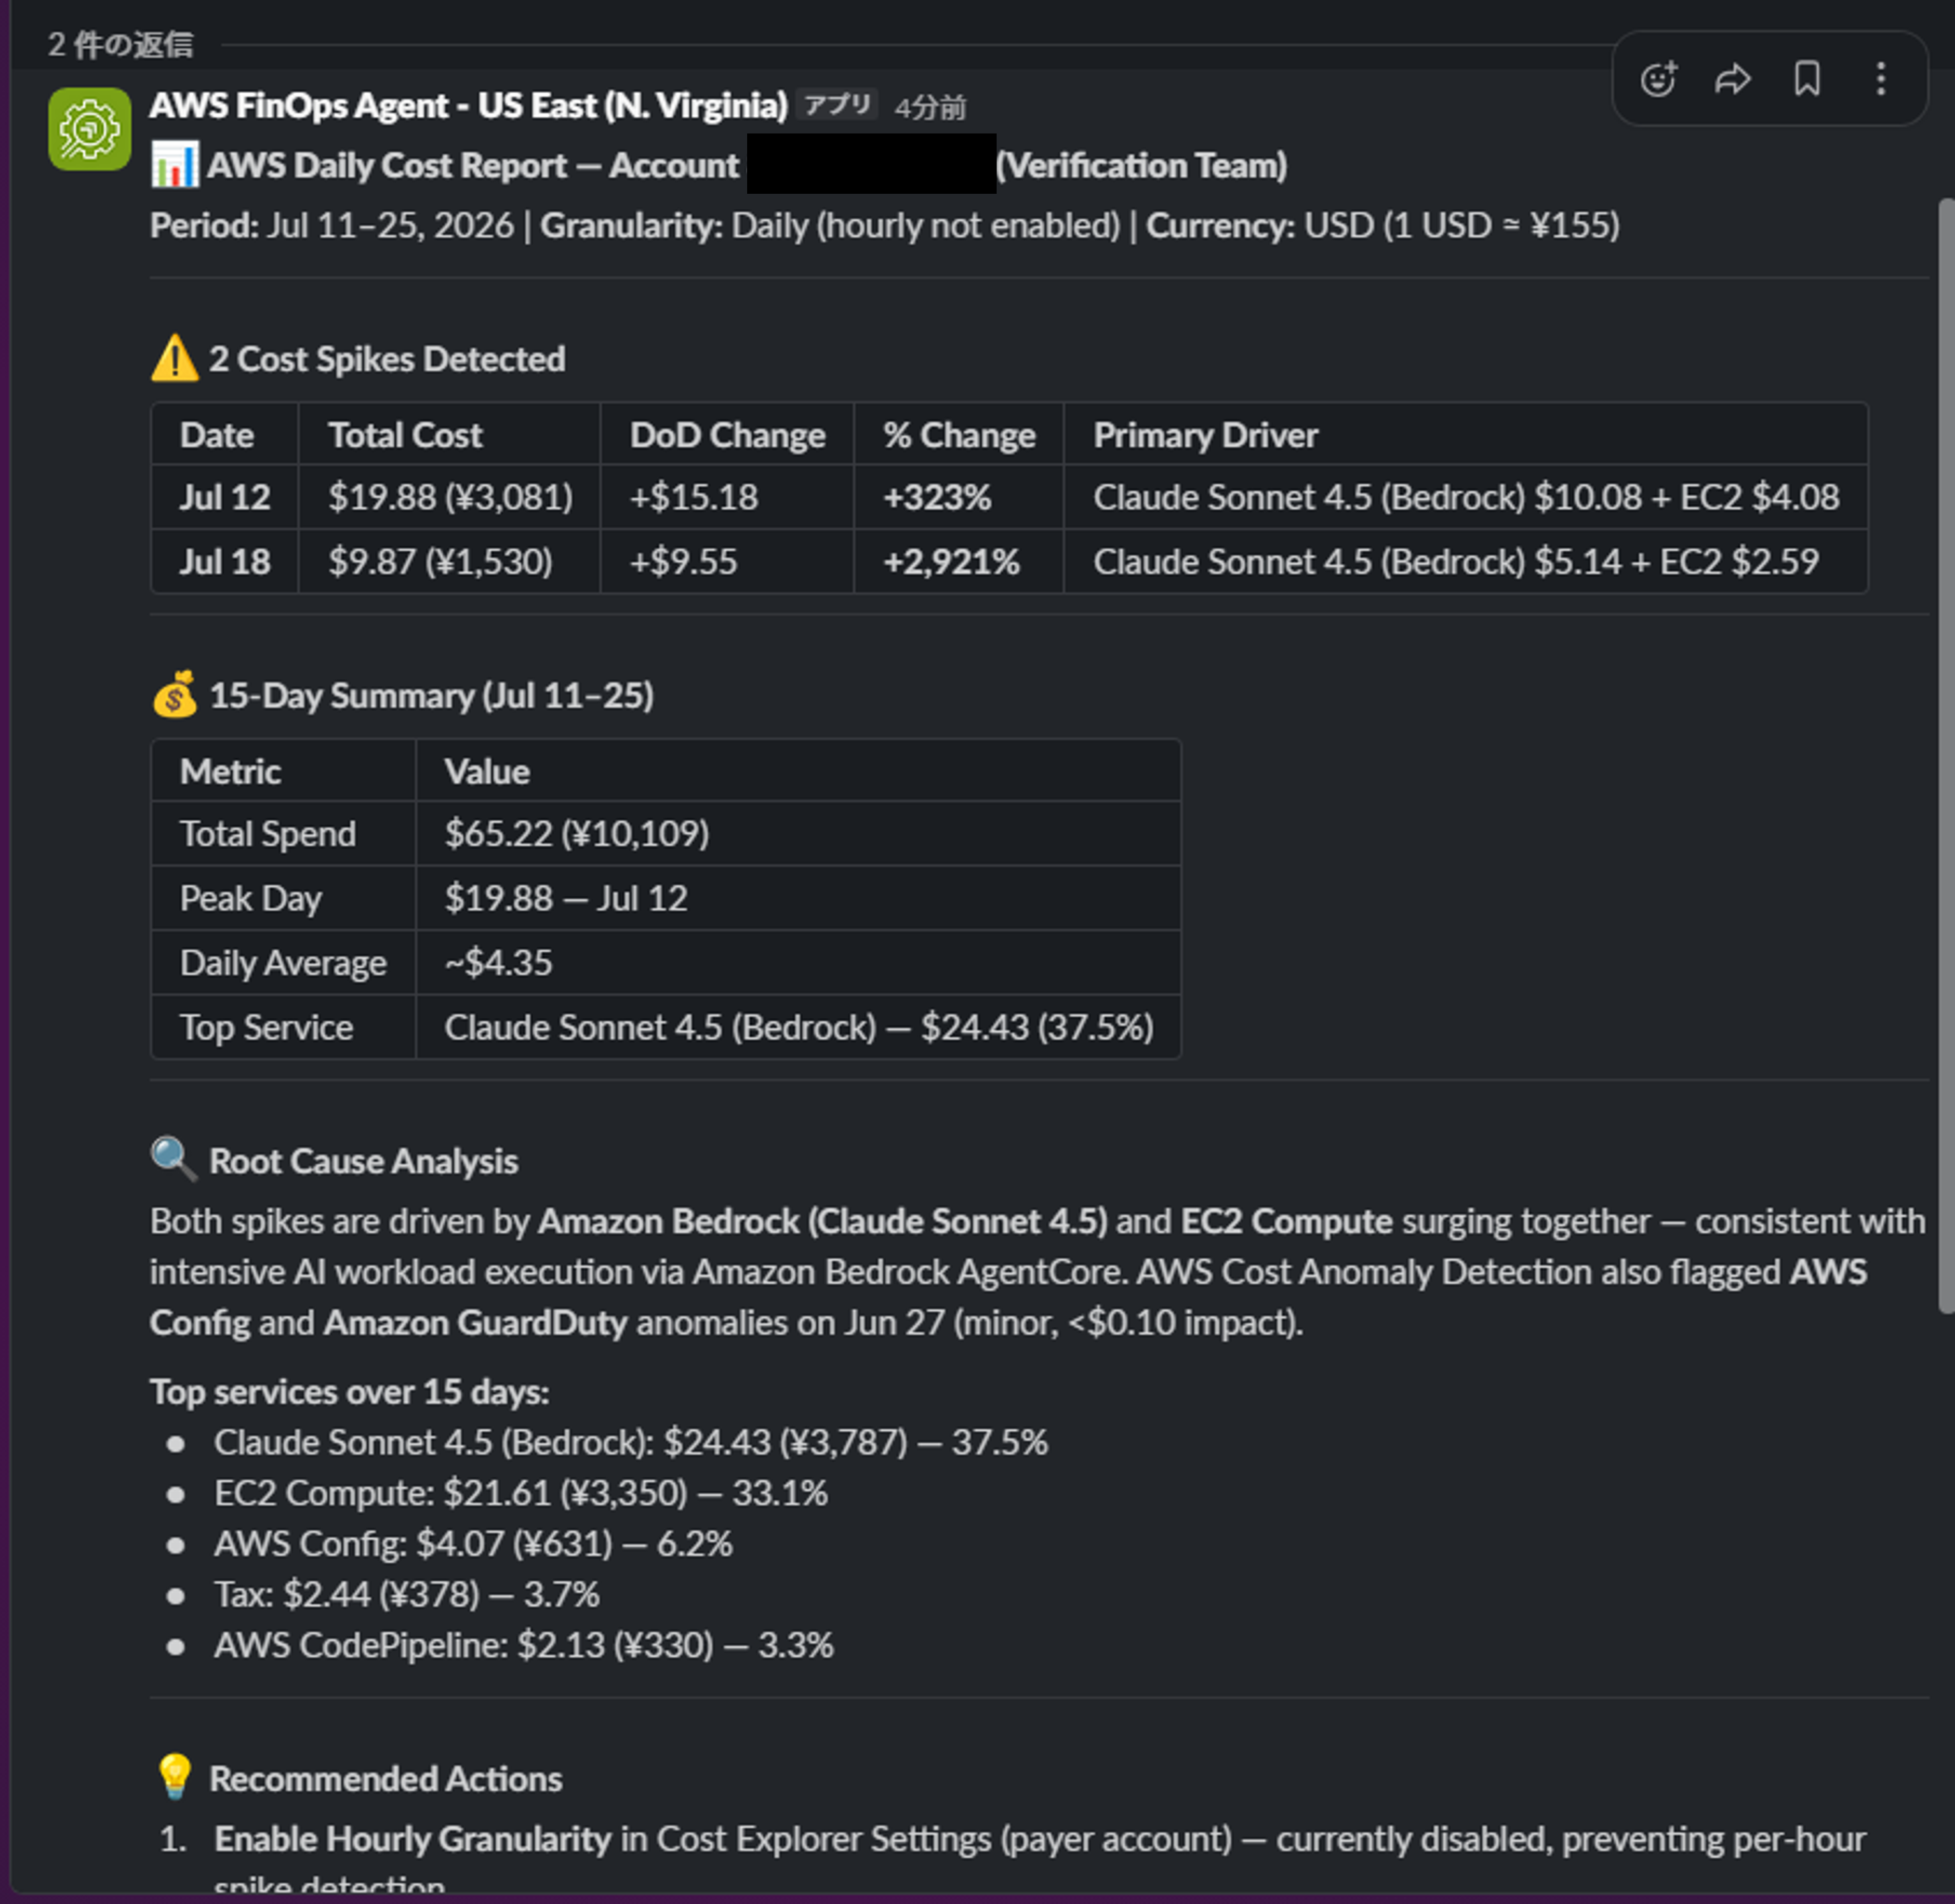Click the DoD Change column header
Image resolution: width=1955 pixels, height=1904 pixels.
point(727,435)
